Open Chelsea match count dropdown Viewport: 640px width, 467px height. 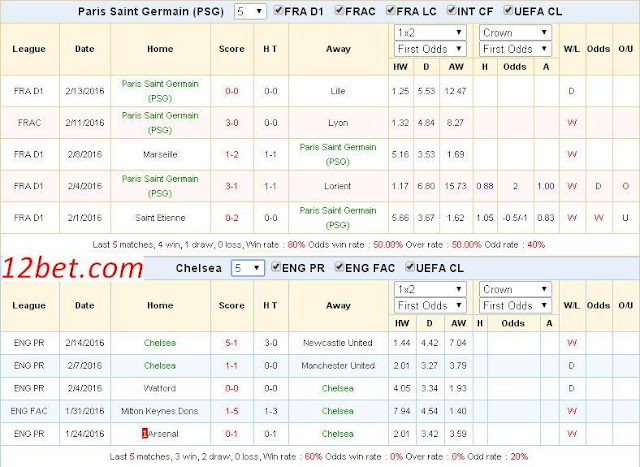coord(247,268)
